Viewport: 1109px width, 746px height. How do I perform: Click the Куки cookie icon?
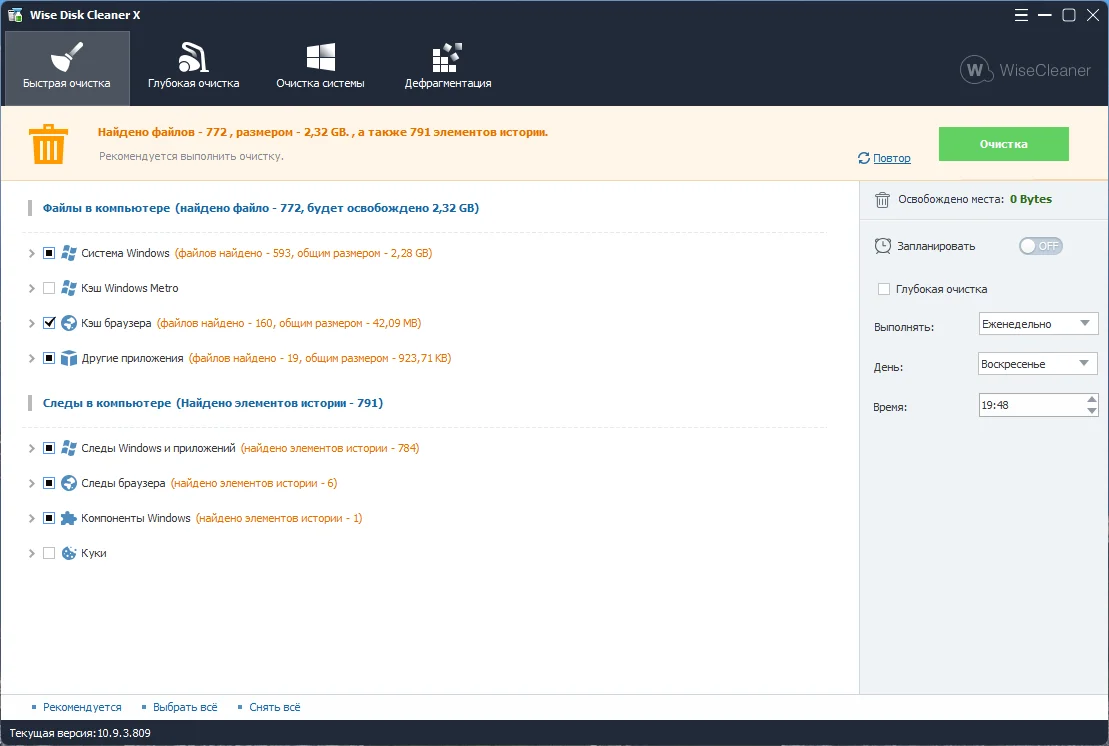[69, 553]
